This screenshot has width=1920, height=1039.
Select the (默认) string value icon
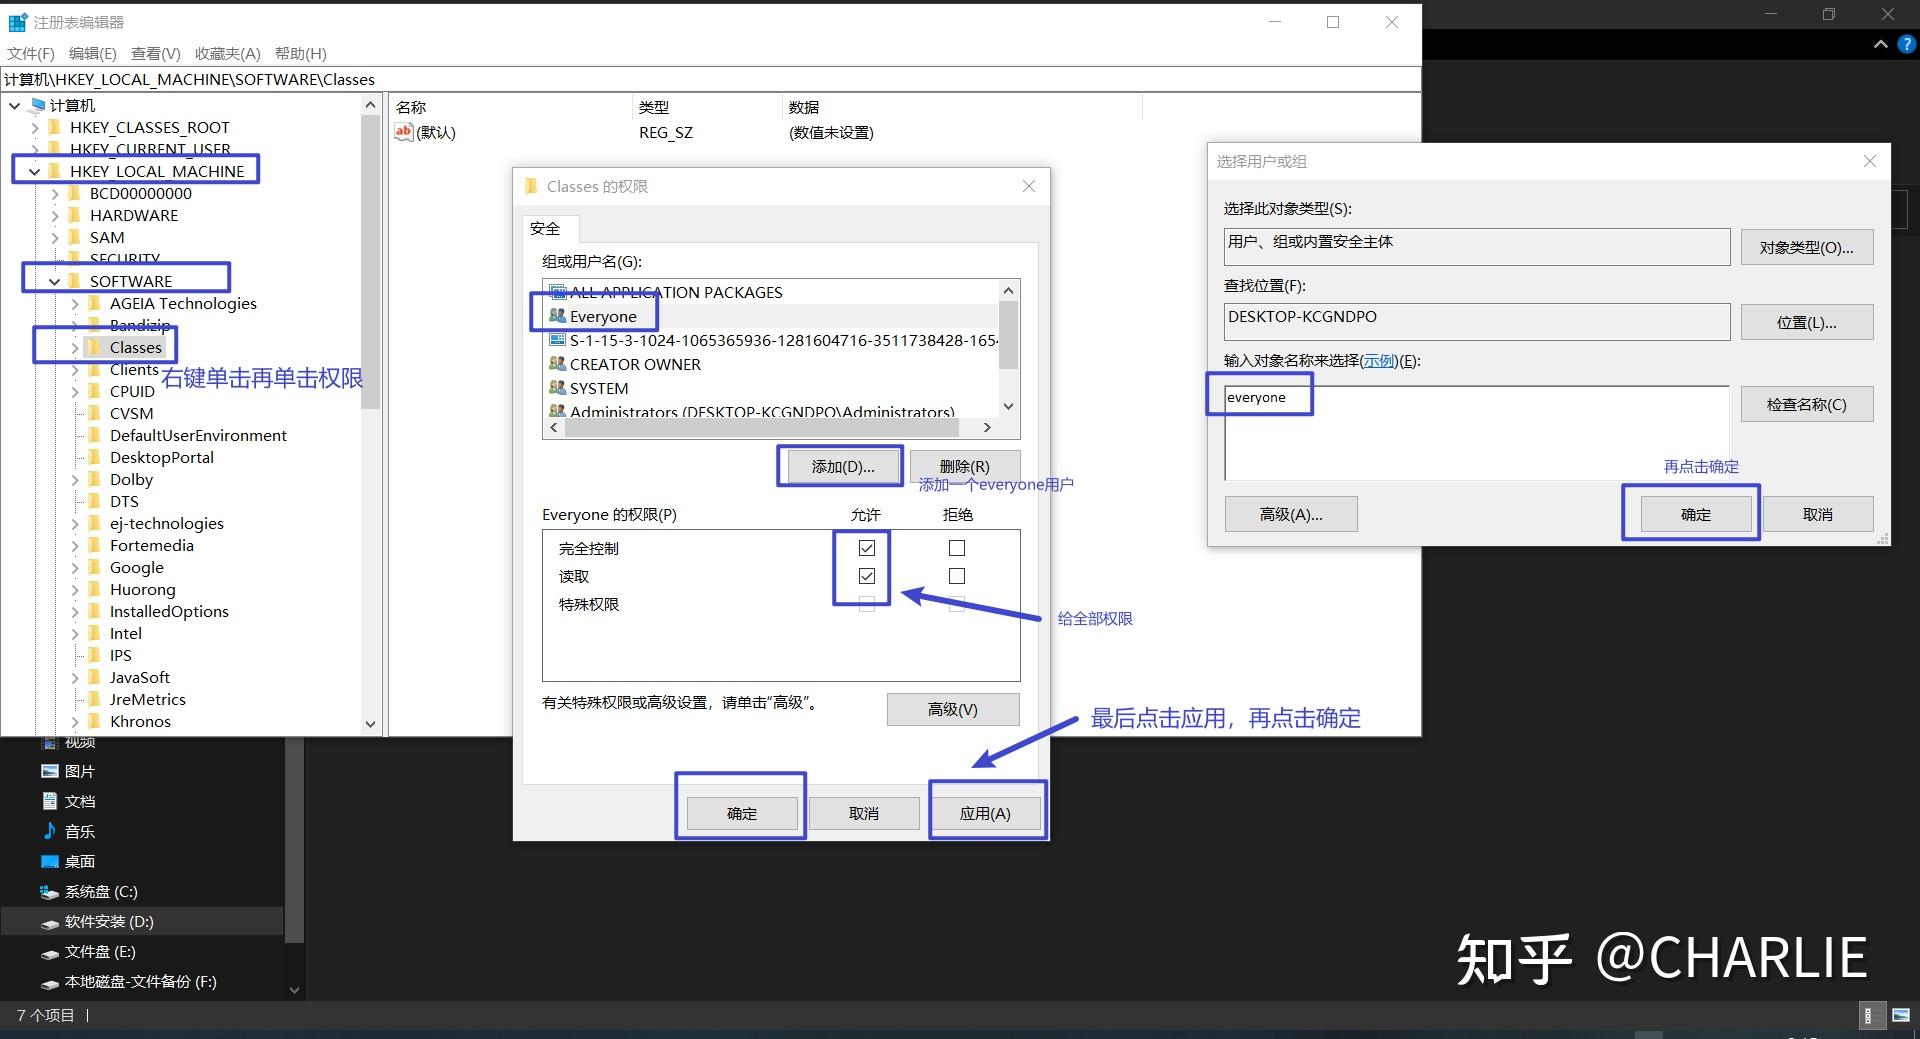click(x=404, y=132)
